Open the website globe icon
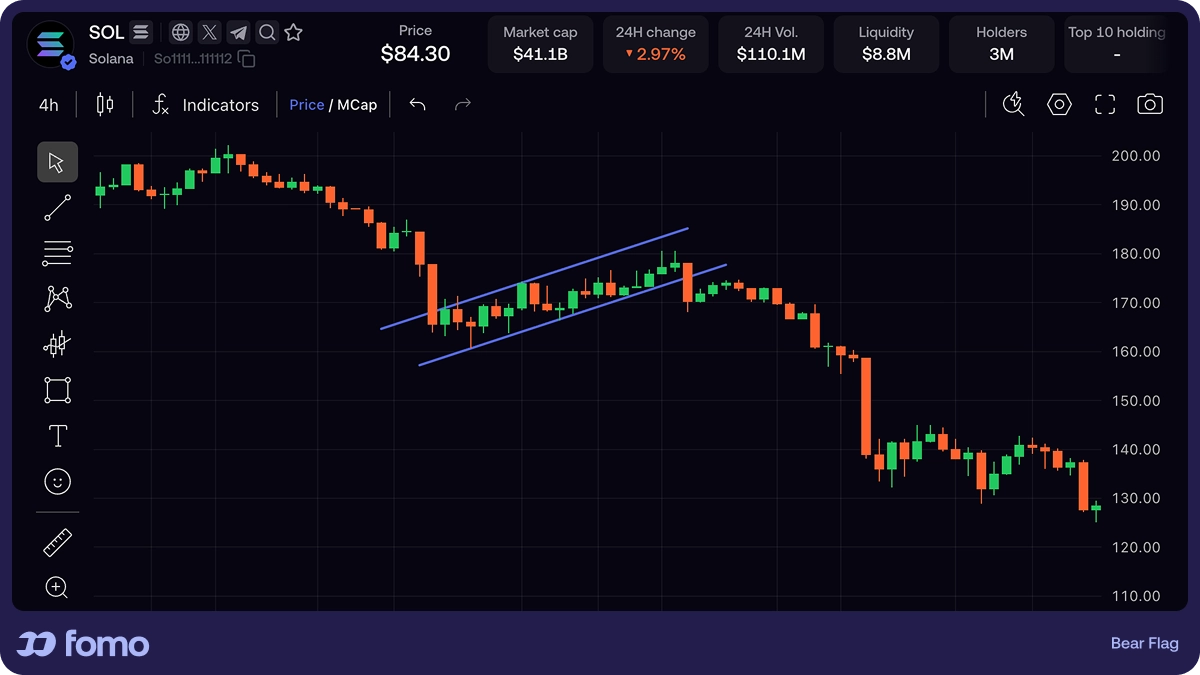This screenshot has width=1200, height=675. pyautogui.click(x=181, y=33)
